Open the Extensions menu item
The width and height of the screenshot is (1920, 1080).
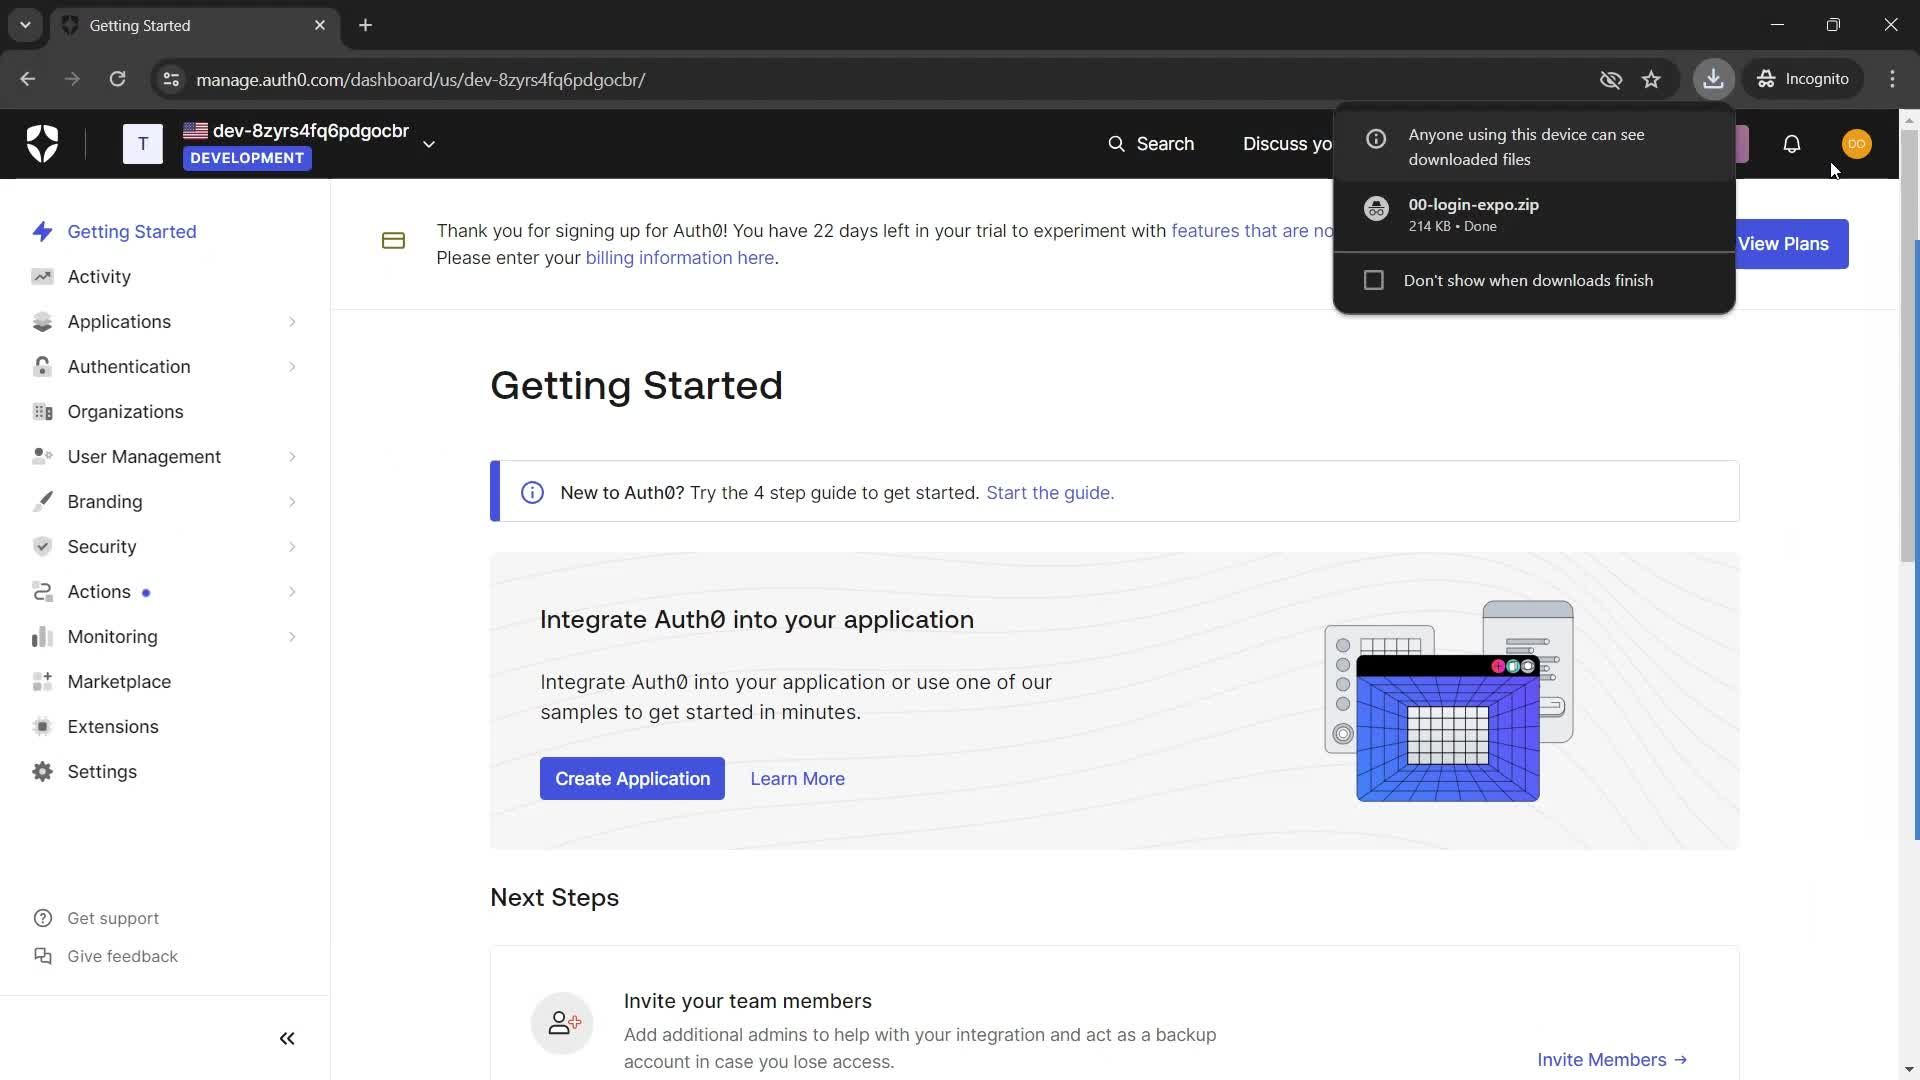tap(113, 727)
